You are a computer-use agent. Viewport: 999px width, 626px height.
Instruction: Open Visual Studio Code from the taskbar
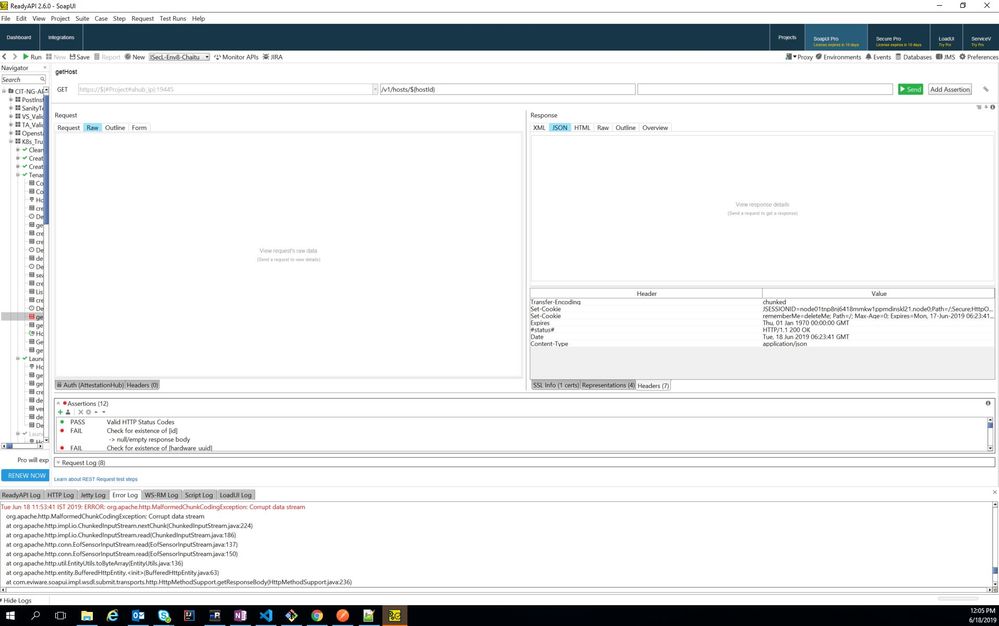coord(266,616)
